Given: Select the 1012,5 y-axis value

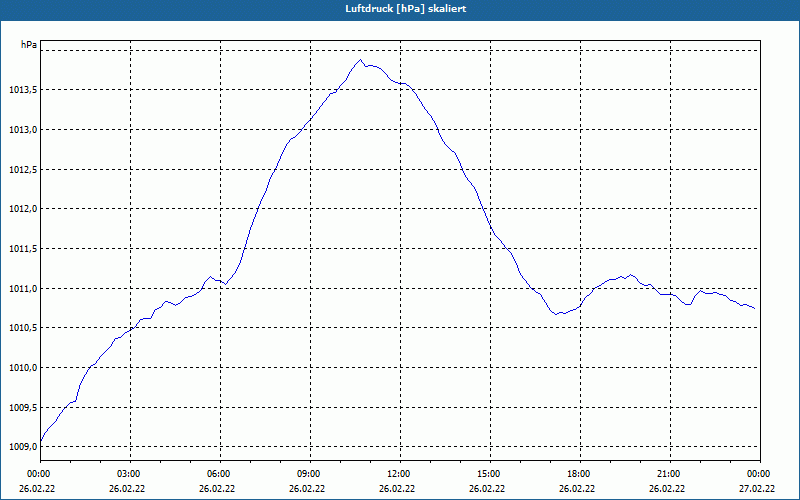Looking at the screenshot, I should tap(23, 169).
